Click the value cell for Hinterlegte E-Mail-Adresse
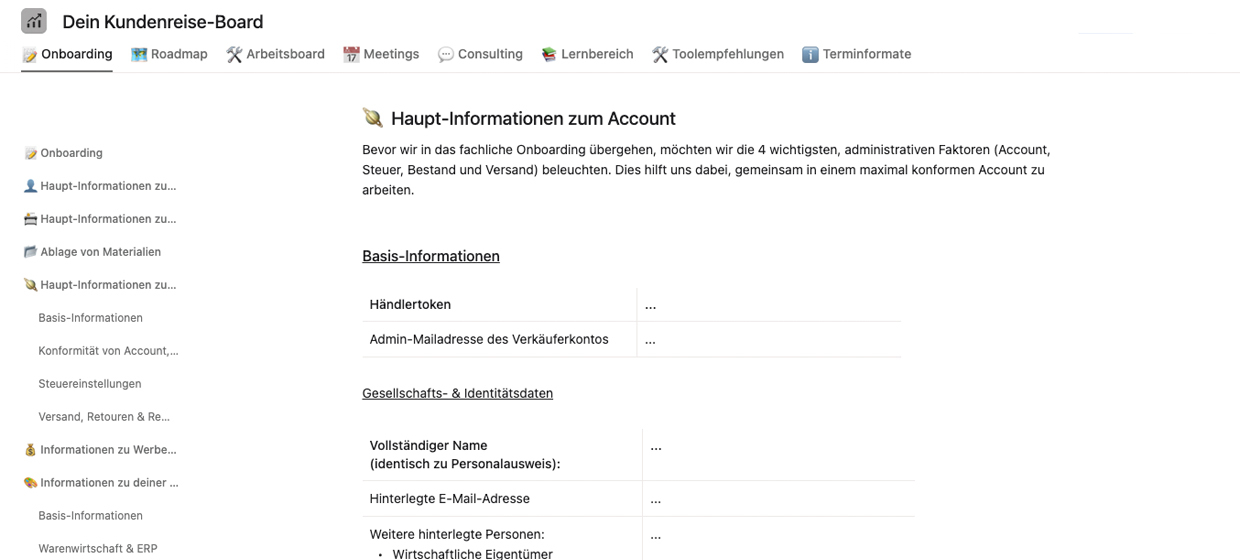 pos(778,499)
